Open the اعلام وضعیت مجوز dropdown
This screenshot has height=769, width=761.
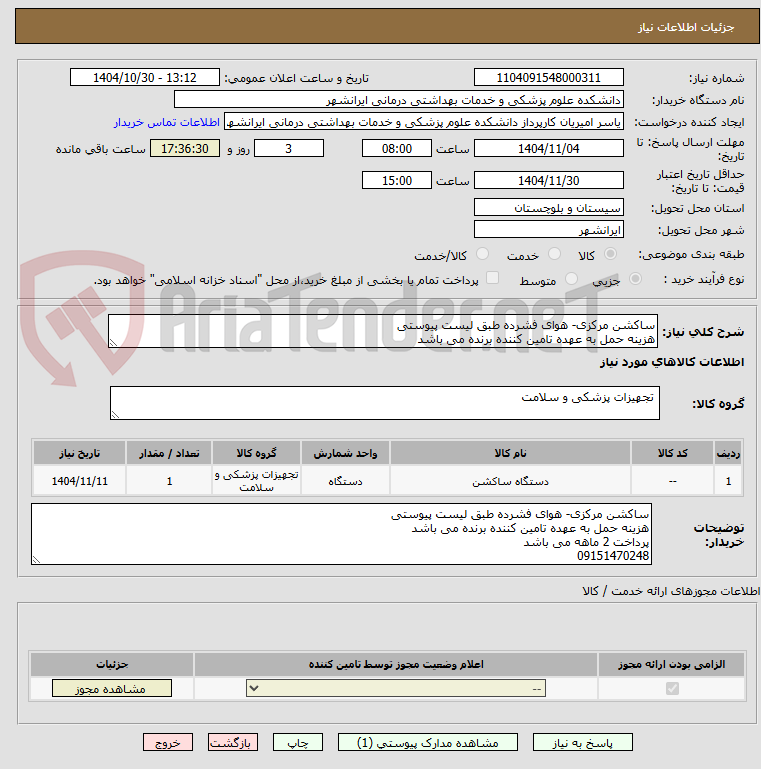click(396, 688)
